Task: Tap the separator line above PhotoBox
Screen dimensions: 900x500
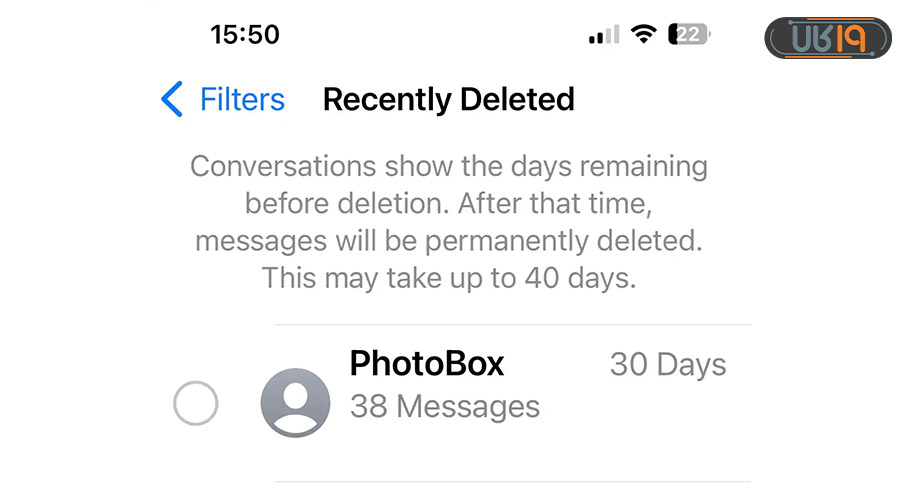Action: (x=512, y=325)
